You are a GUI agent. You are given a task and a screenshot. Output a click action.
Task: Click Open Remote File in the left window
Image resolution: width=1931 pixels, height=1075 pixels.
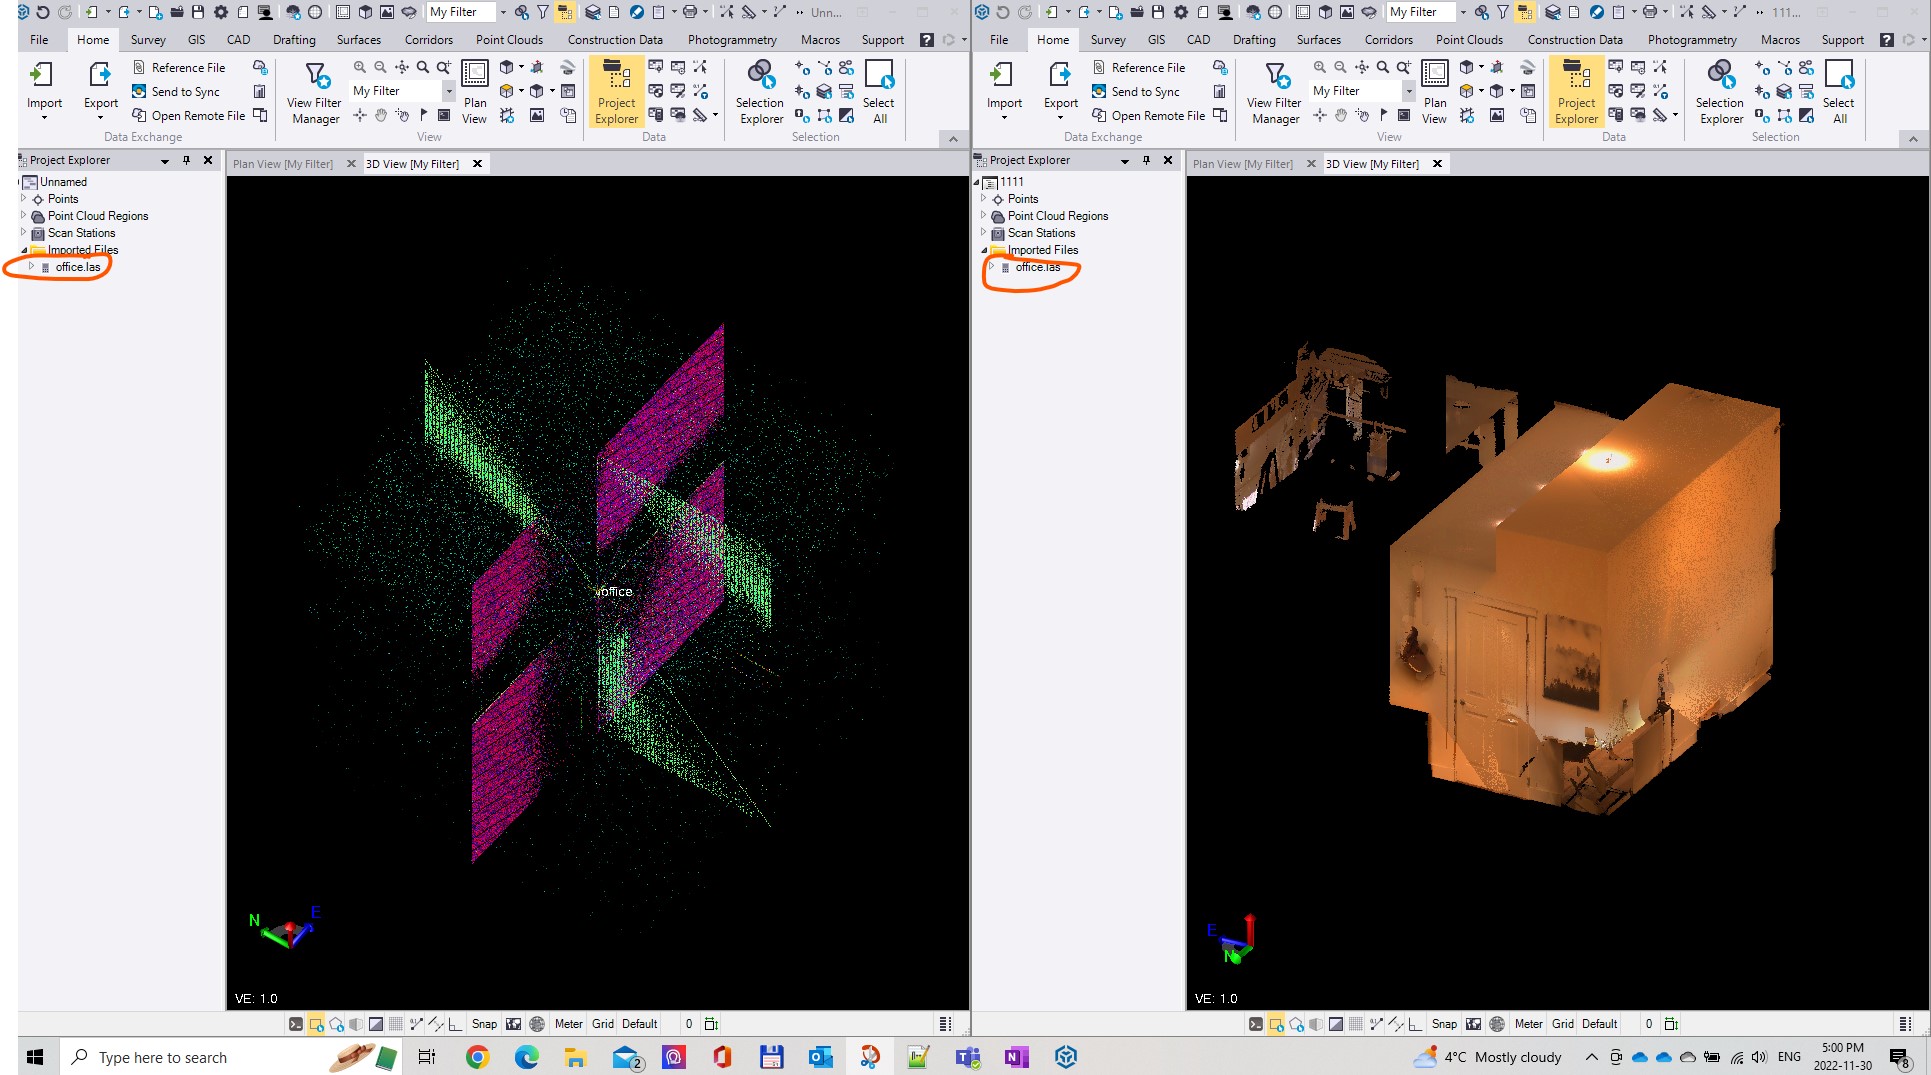click(197, 116)
